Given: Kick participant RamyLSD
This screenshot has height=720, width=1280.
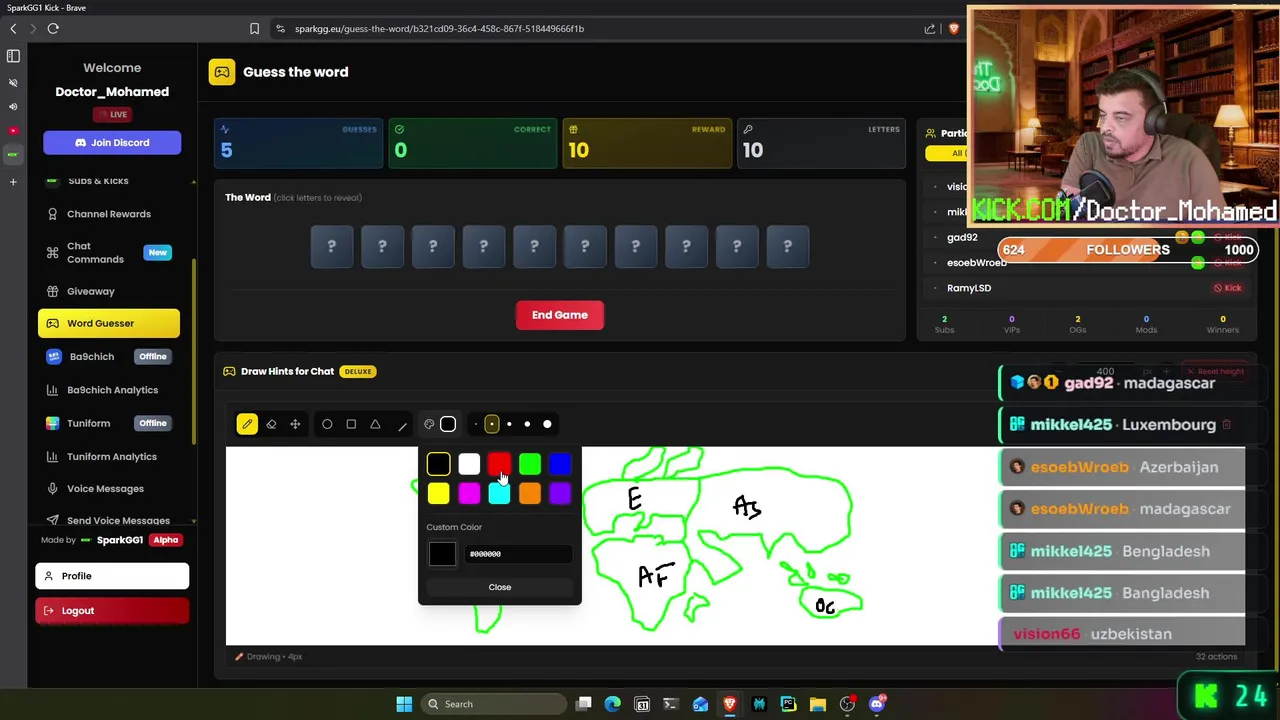Looking at the screenshot, I should point(1227,288).
